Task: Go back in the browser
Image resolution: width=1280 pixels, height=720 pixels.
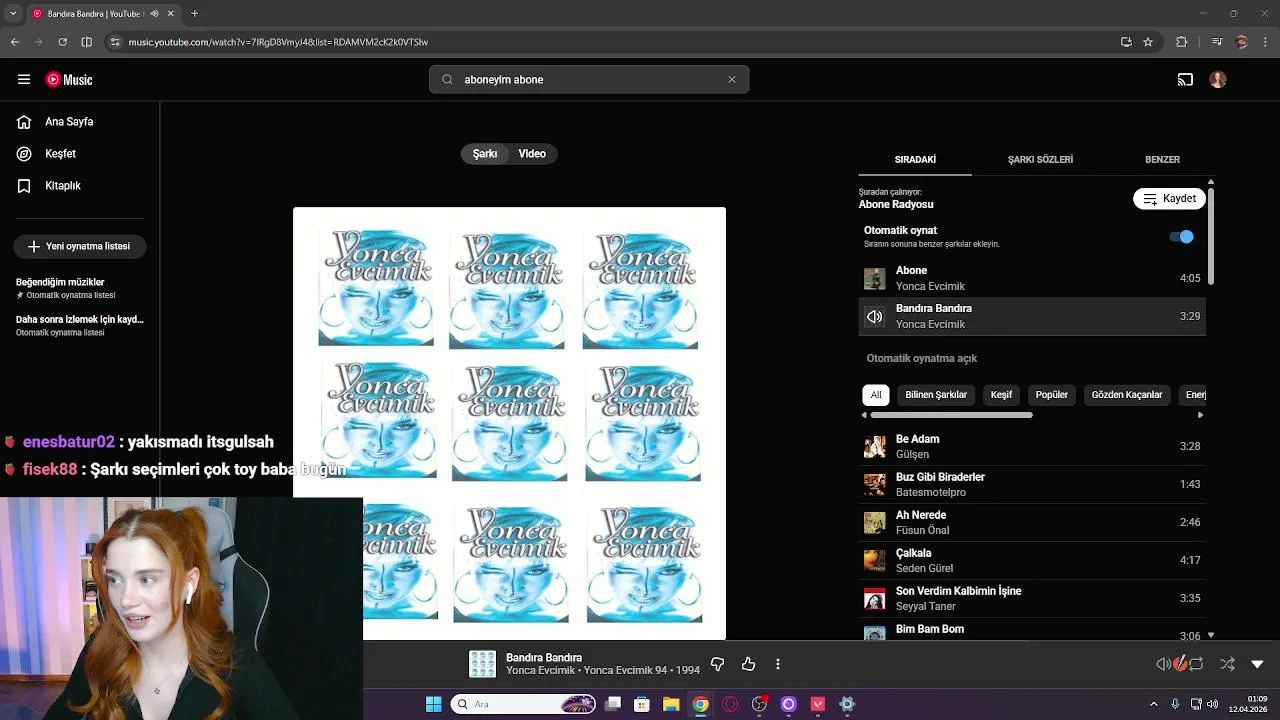Action: [x=14, y=42]
